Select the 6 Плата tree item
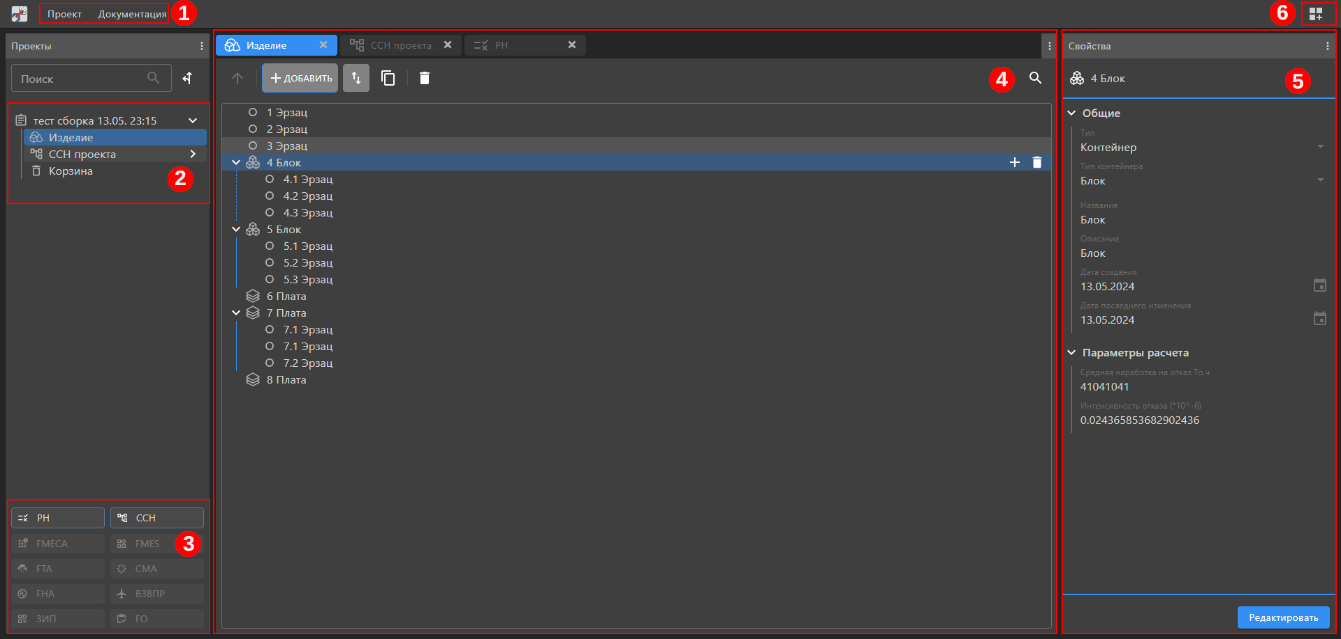The width and height of the screenshot is (1341, 639). pos(286,296)
